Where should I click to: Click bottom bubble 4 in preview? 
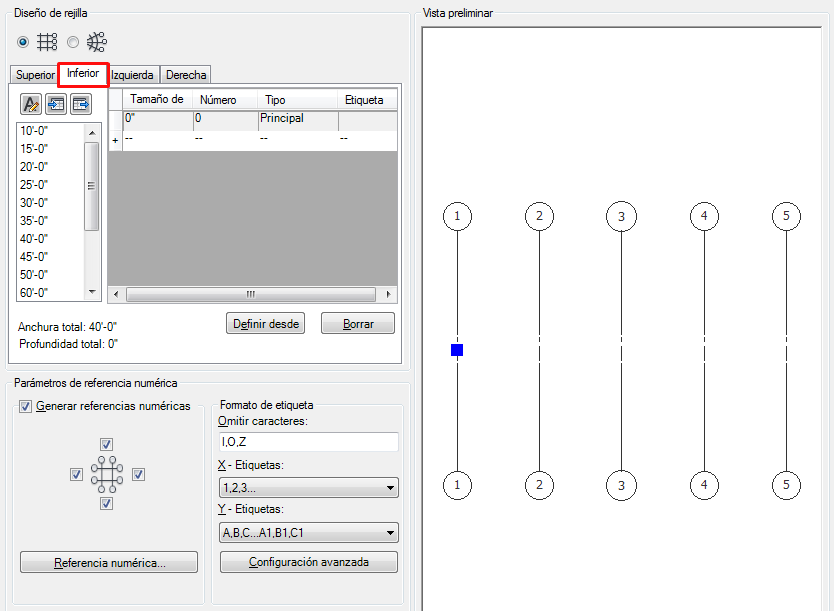pos(704,485)
